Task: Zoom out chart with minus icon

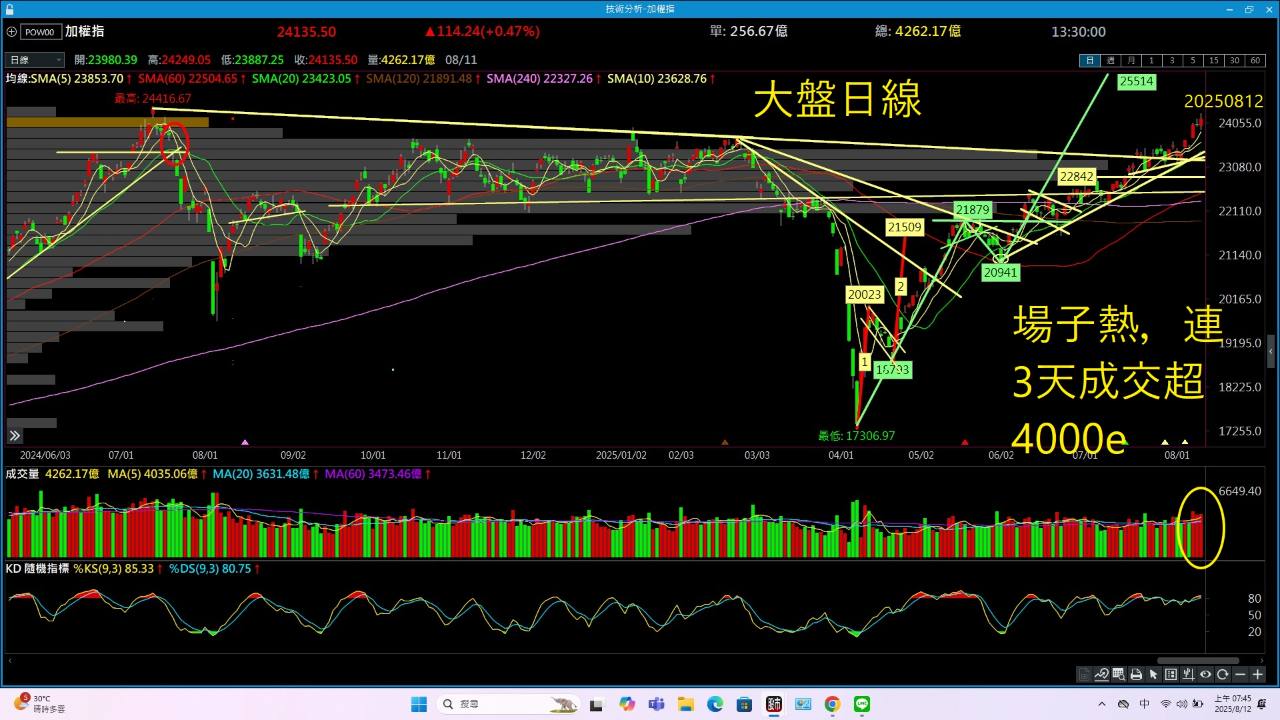Action: coord(1240,675)
